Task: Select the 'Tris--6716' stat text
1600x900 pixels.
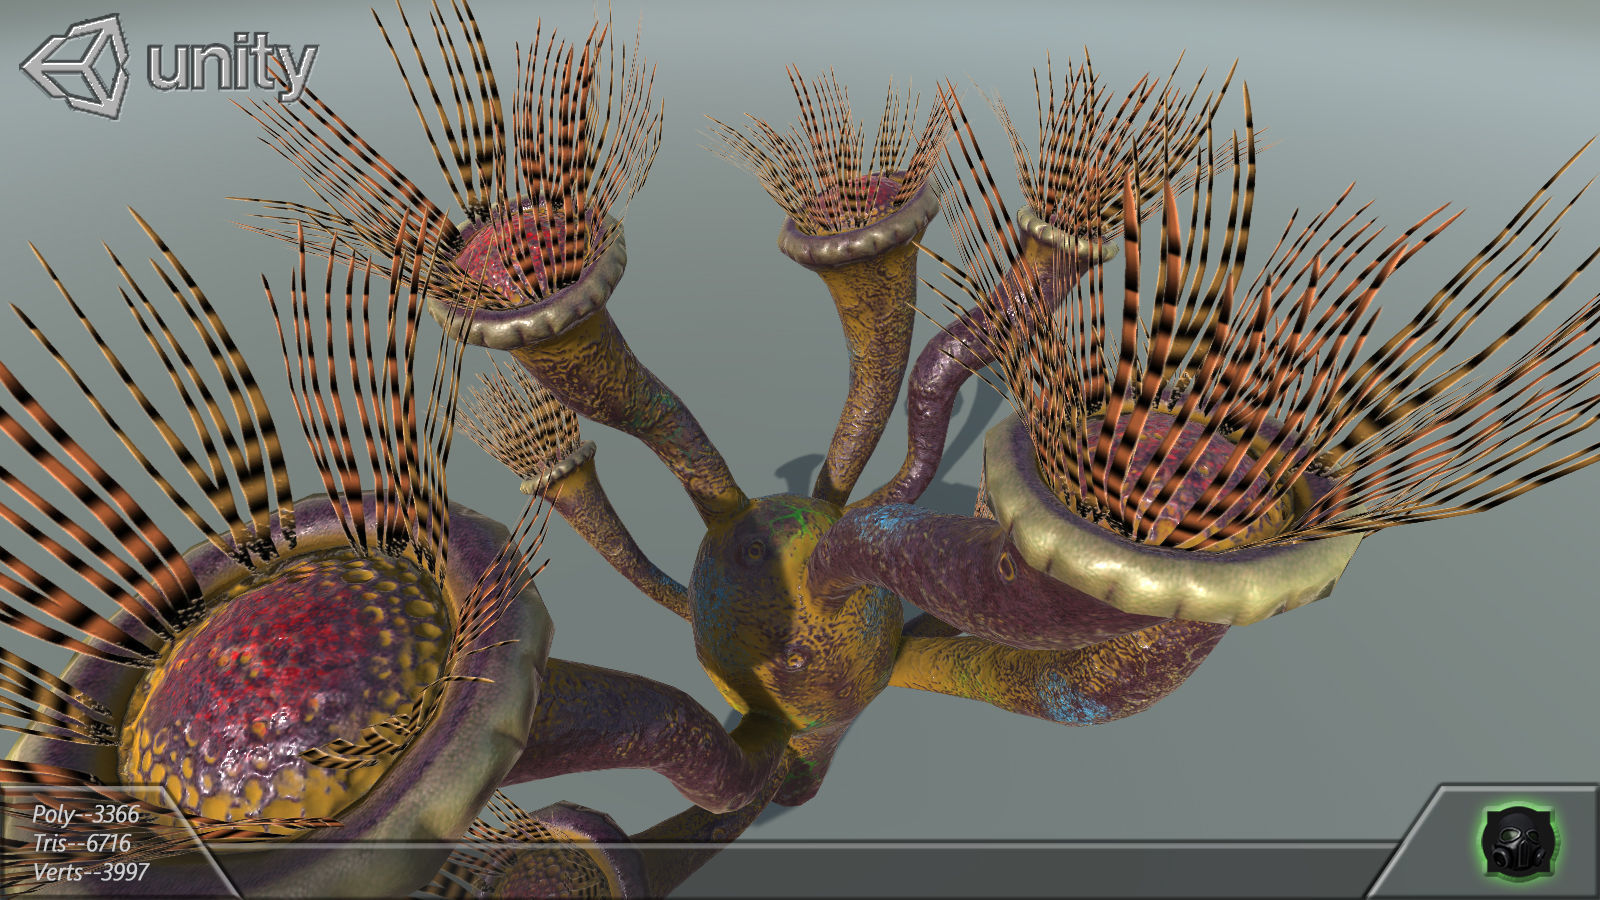Action: [82, 843]
